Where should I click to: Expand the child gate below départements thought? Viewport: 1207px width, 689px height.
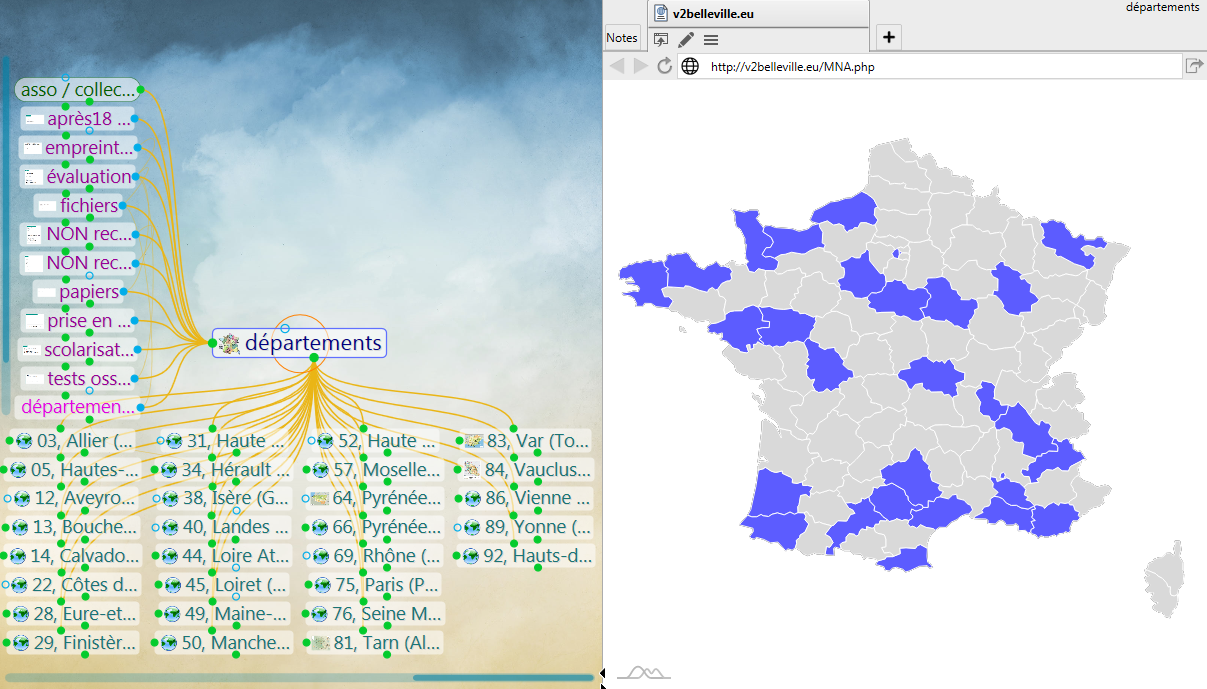(314, 358)
